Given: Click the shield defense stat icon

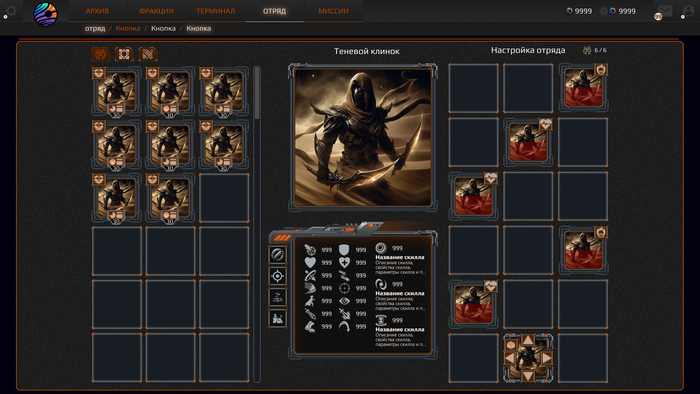Looking at the screenshot, I should coord(344,249).
